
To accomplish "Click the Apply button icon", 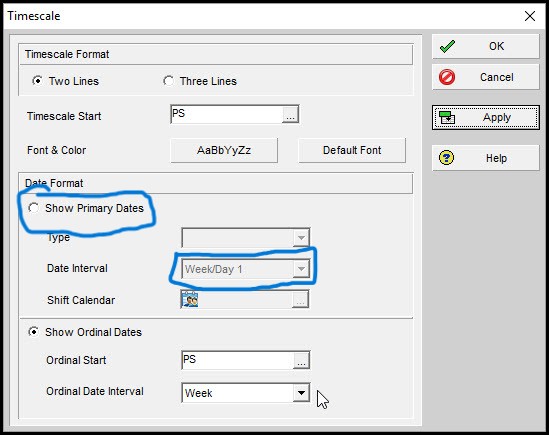I will click(x=447, y=118).
